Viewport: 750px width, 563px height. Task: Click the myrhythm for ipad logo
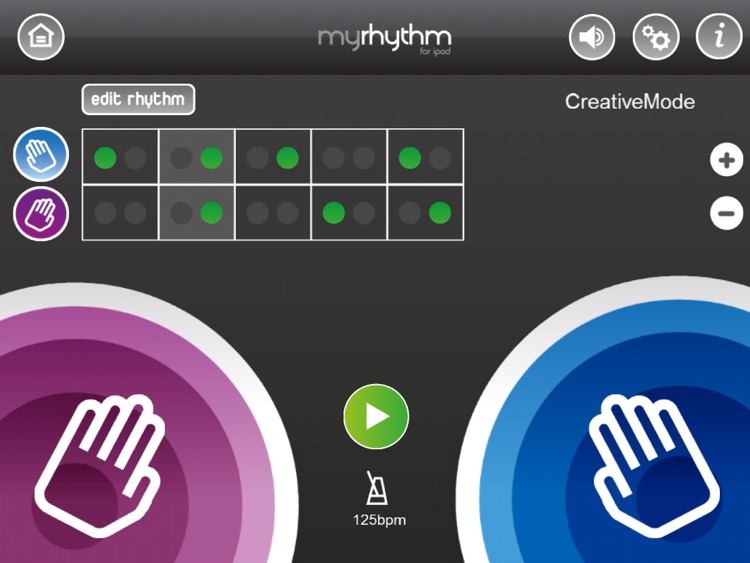[x=385, y=40]
